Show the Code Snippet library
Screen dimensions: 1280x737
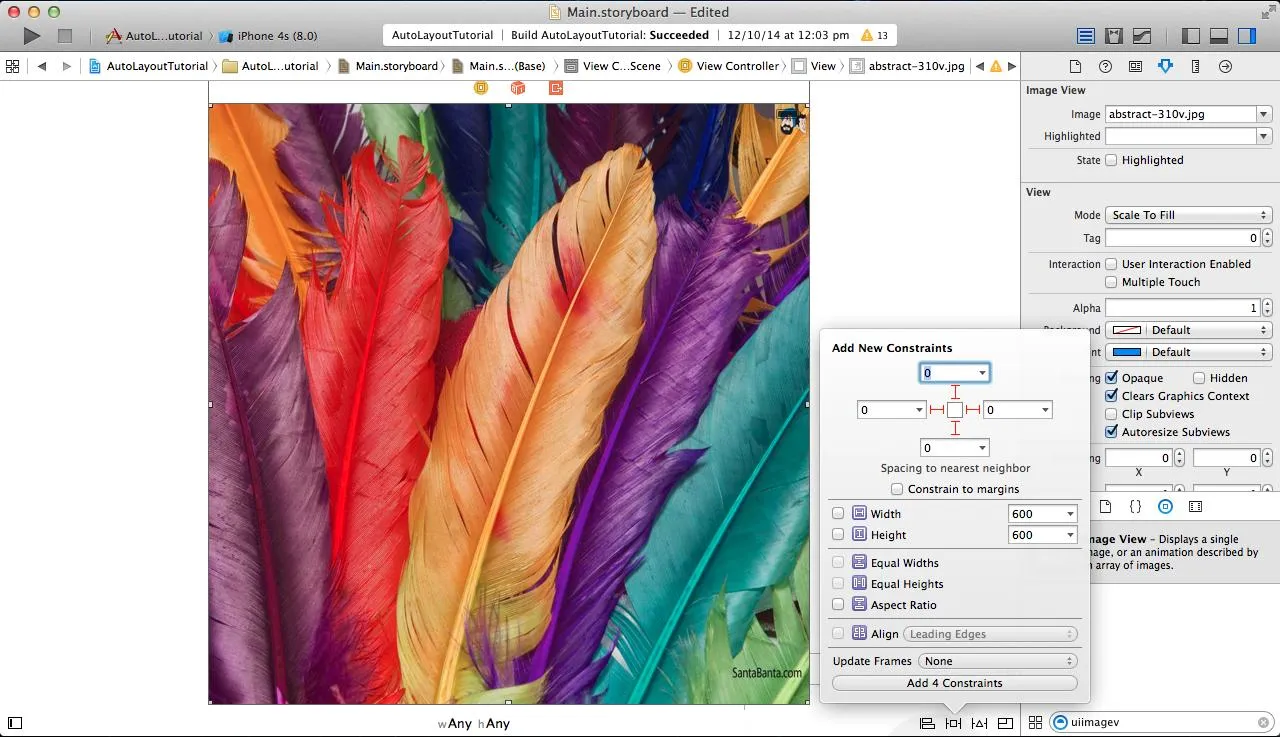click(1135, 507)
